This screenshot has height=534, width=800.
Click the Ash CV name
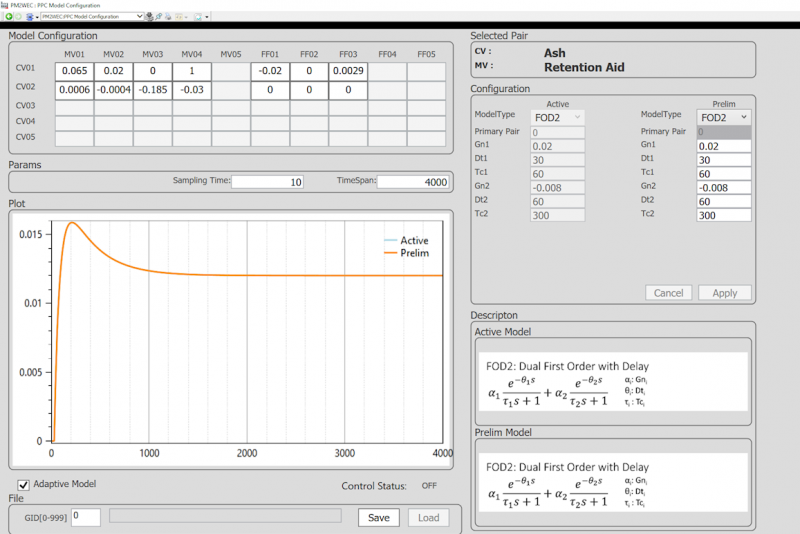click(555, 53)
